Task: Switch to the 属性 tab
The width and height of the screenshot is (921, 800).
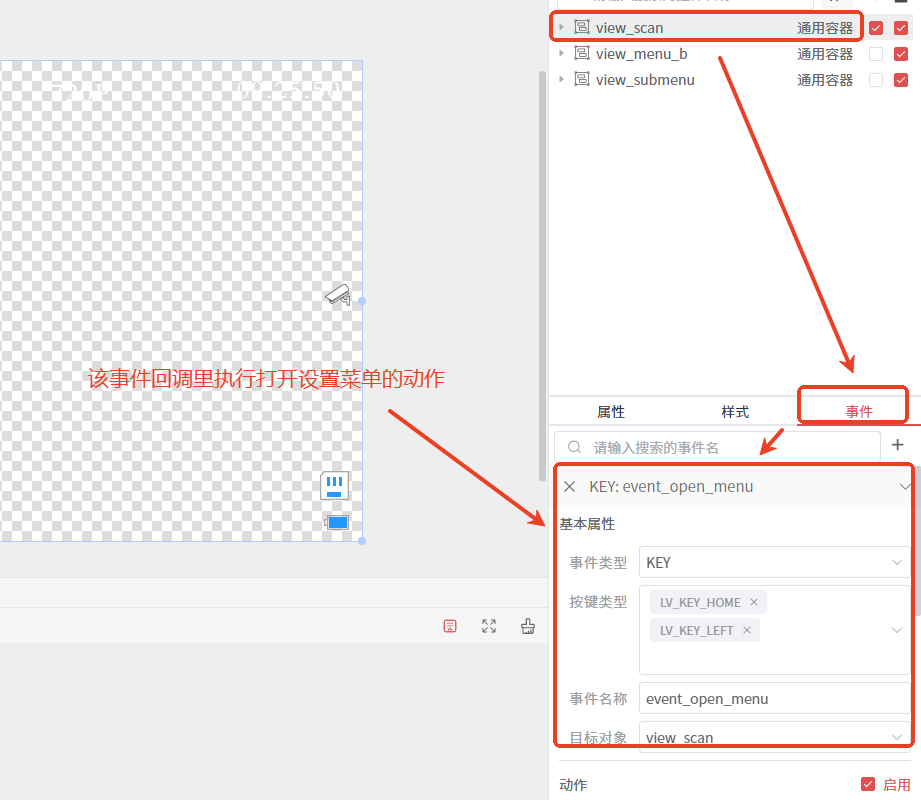Action: pos(611,412)
